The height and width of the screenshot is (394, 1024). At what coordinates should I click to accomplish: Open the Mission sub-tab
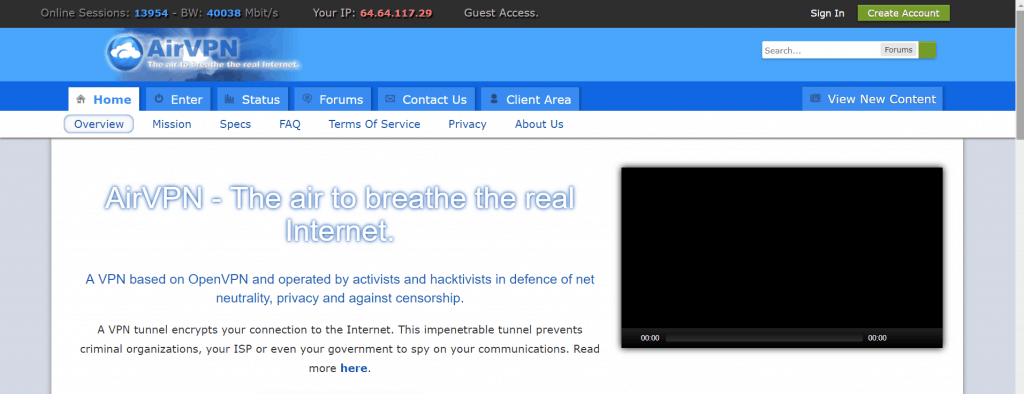pos(172,124)
